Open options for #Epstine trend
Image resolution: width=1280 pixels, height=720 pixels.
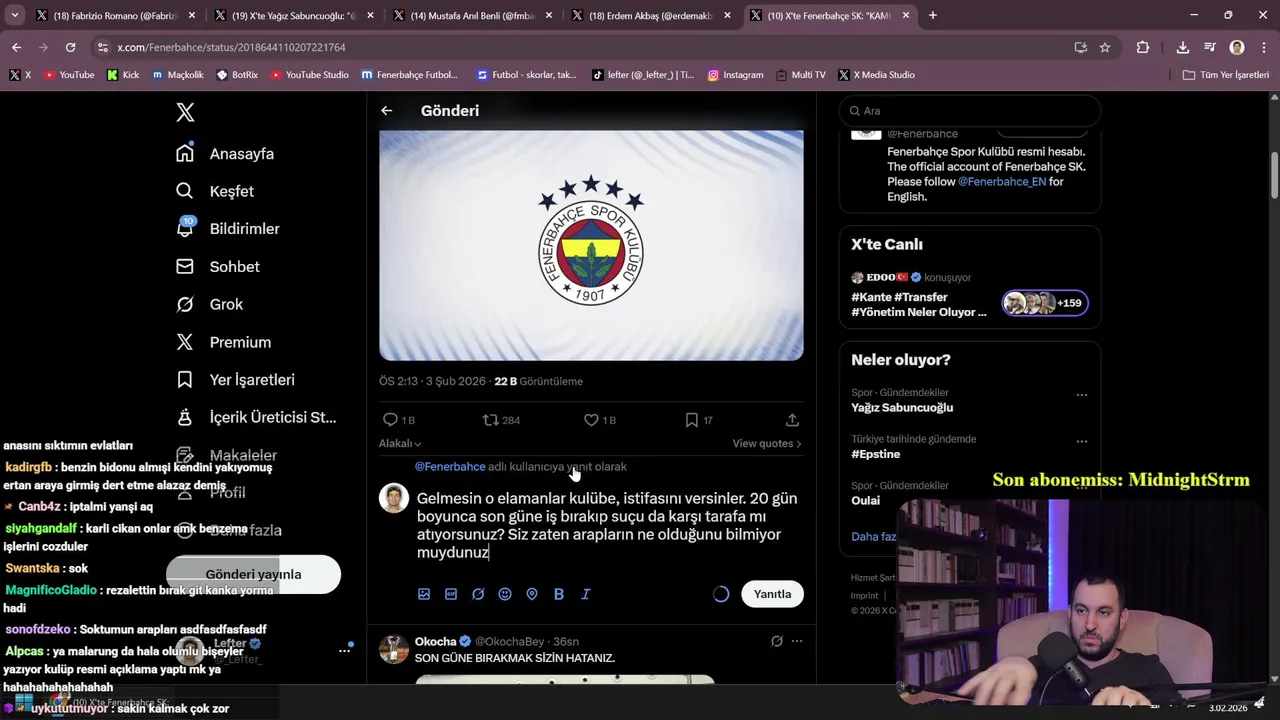1081,441
